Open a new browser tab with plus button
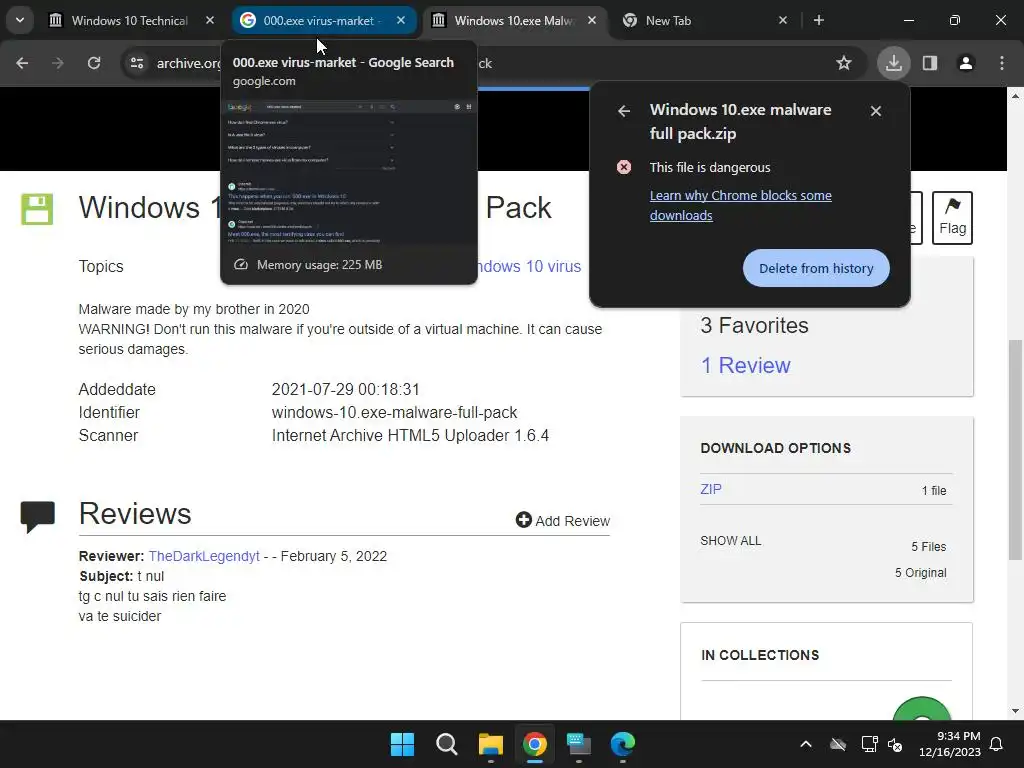This screenshot has width=1024, height=768. pos(819,21)
